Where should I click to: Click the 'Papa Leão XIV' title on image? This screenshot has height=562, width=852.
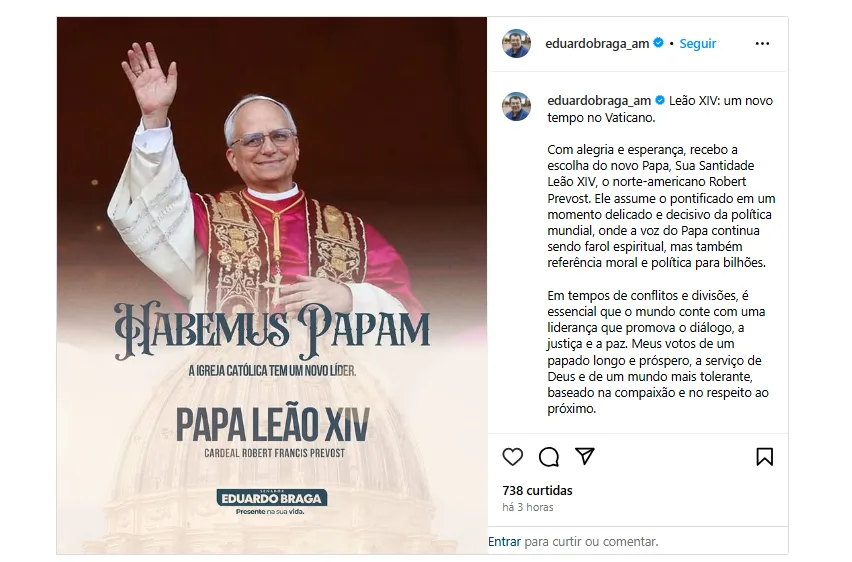[272, 424]
